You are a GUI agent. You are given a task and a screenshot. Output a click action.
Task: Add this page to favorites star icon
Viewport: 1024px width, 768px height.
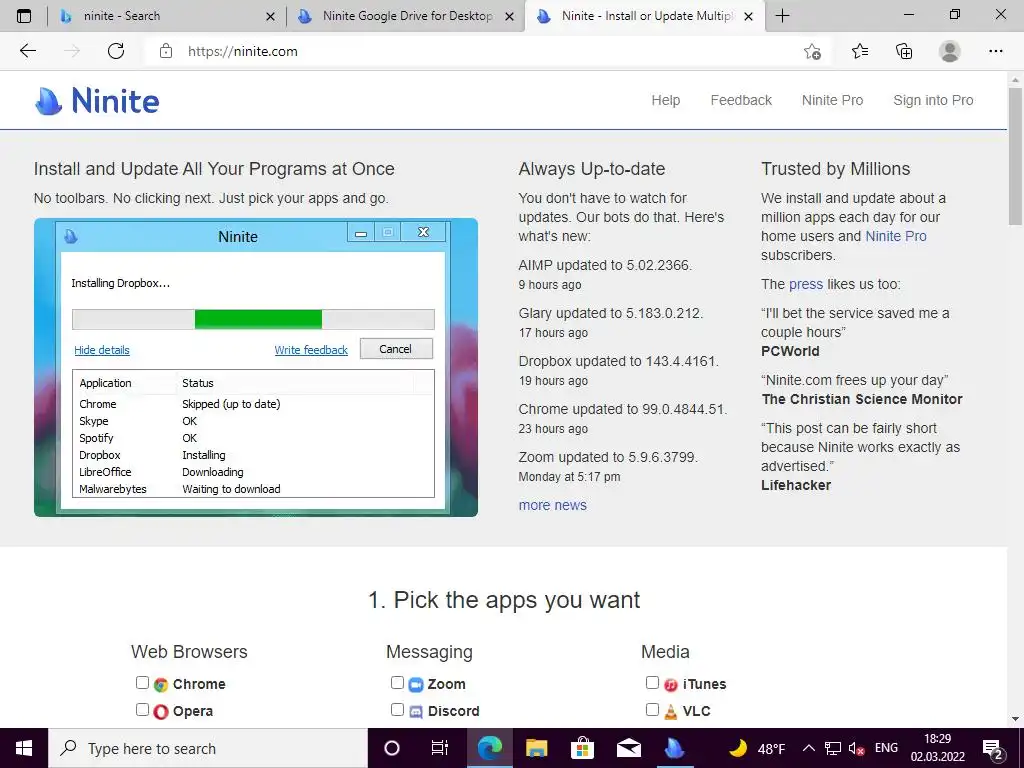pos(812,51)
